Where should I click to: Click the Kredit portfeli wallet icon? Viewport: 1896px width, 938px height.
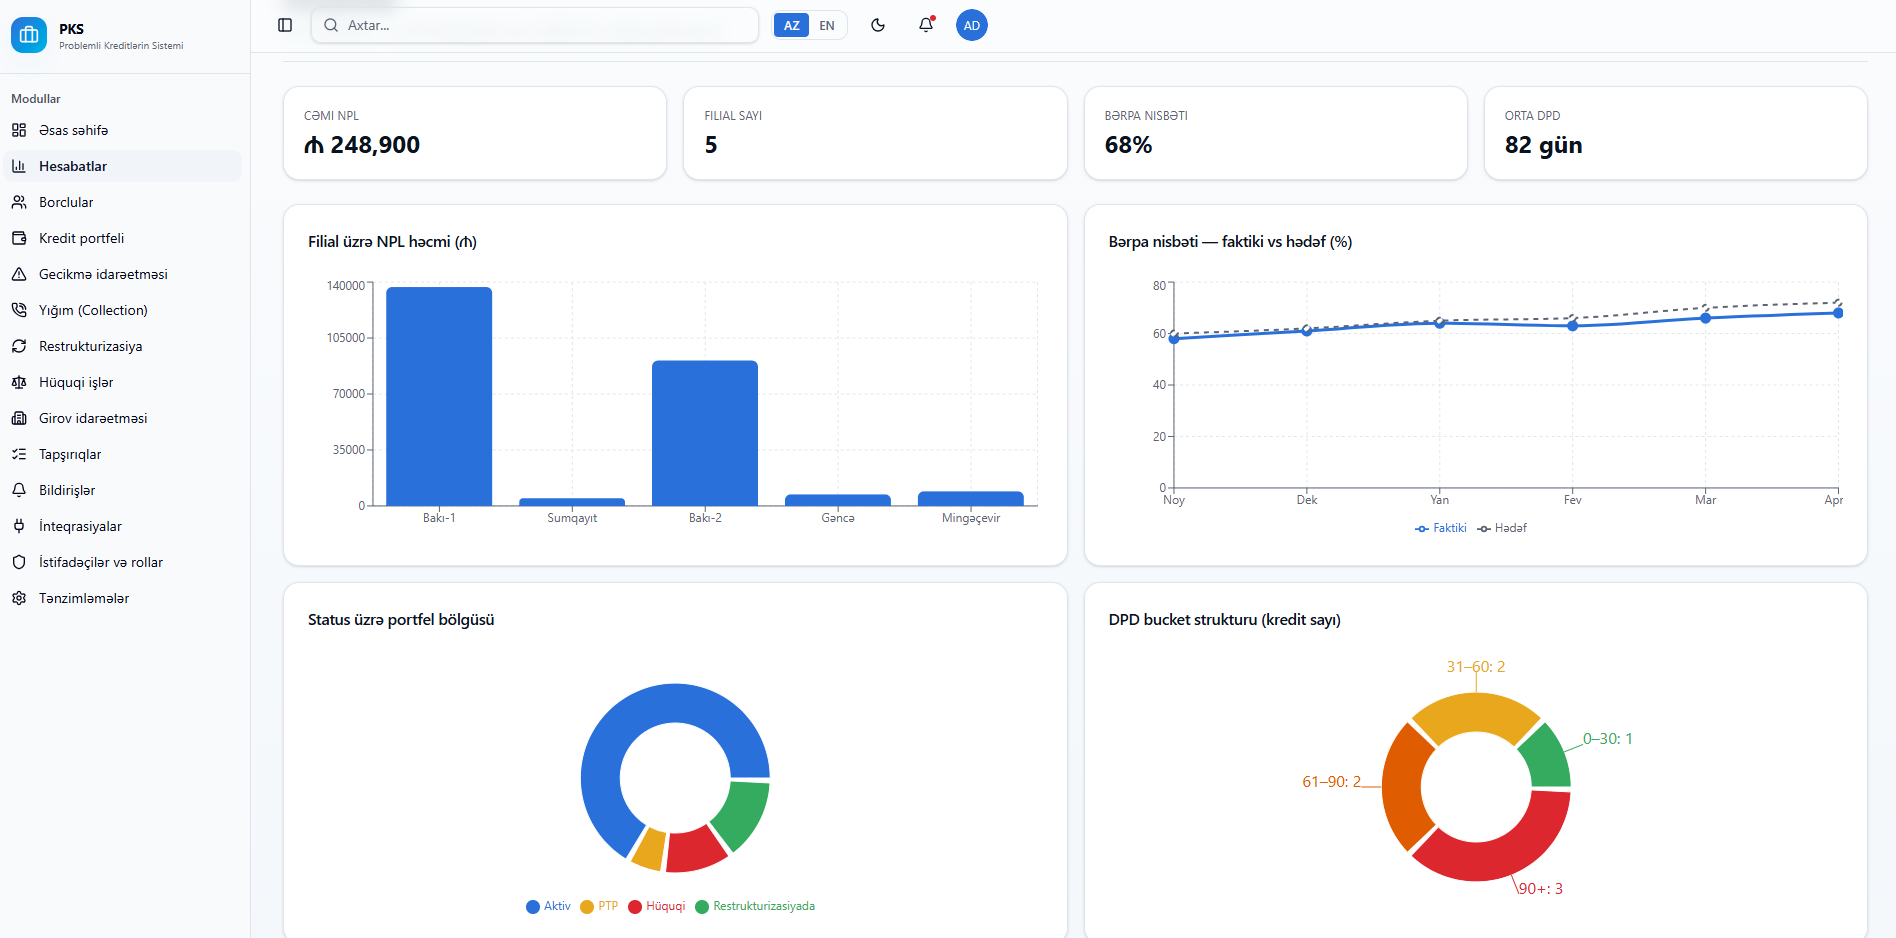(19, 238)
